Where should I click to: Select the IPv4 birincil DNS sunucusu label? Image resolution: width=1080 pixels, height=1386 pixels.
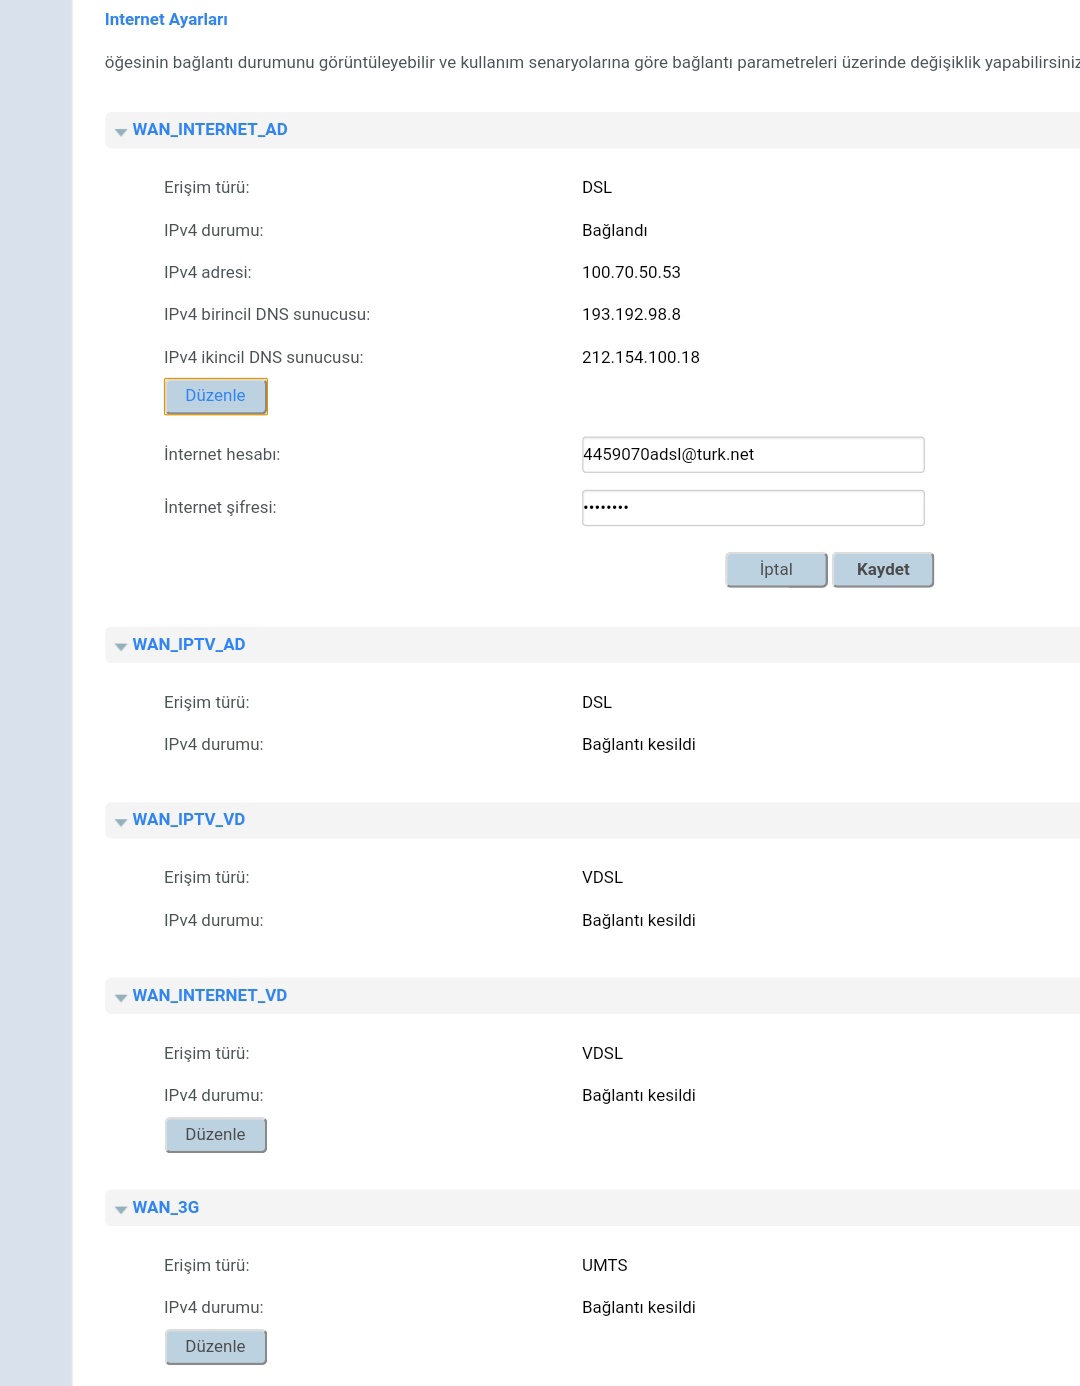(267, 314)
